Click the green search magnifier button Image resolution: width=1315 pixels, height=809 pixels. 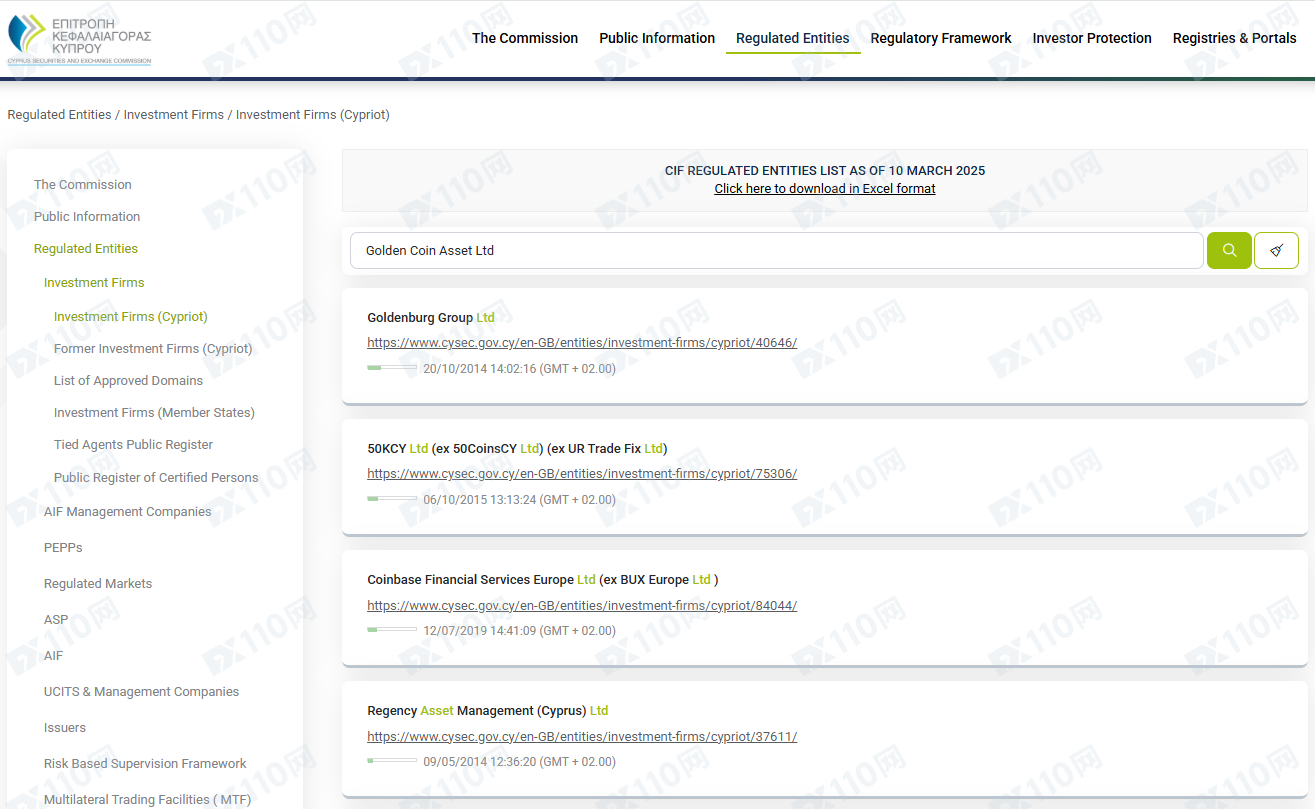(x=1229, y=251)
